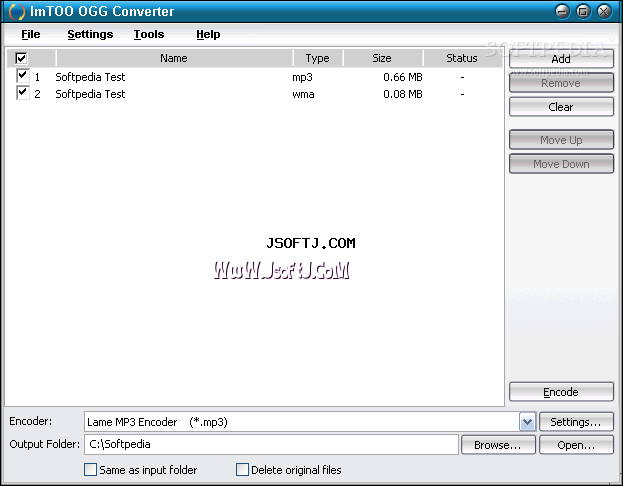This screenshot has height=486, width=623.
Task: Click Browse... for output folder
Action: [498, 445]
